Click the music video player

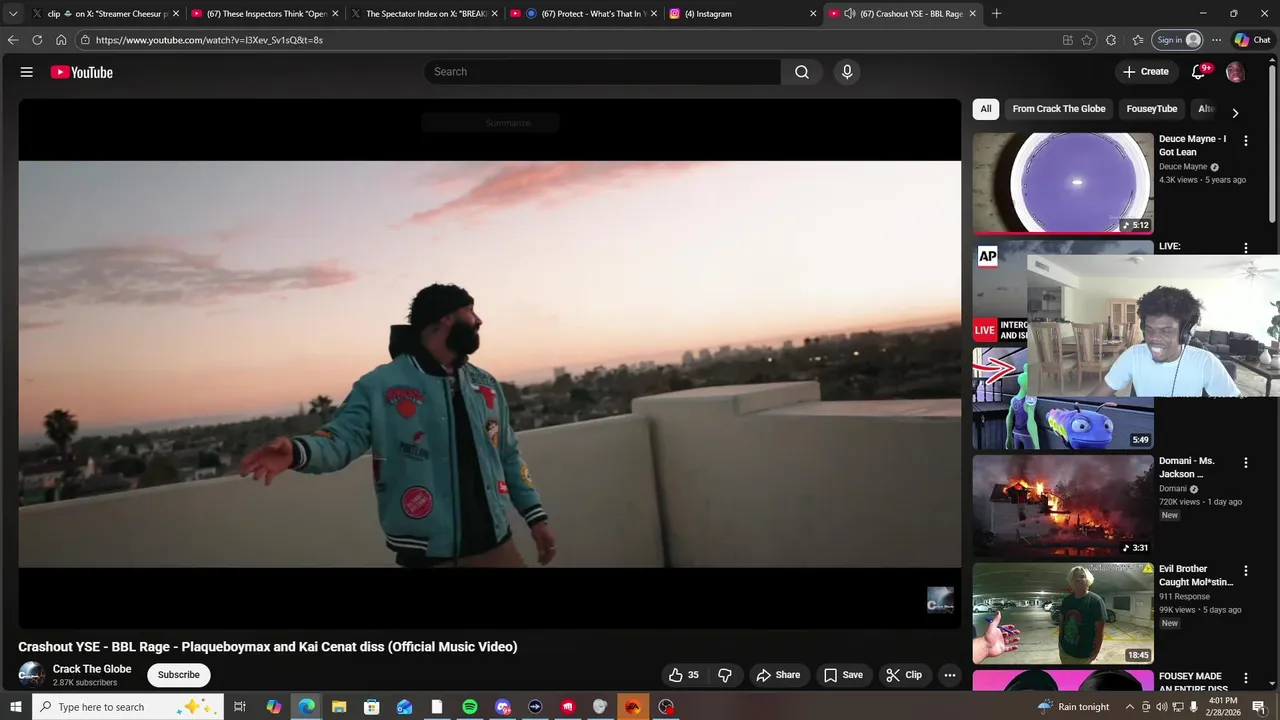489,364
